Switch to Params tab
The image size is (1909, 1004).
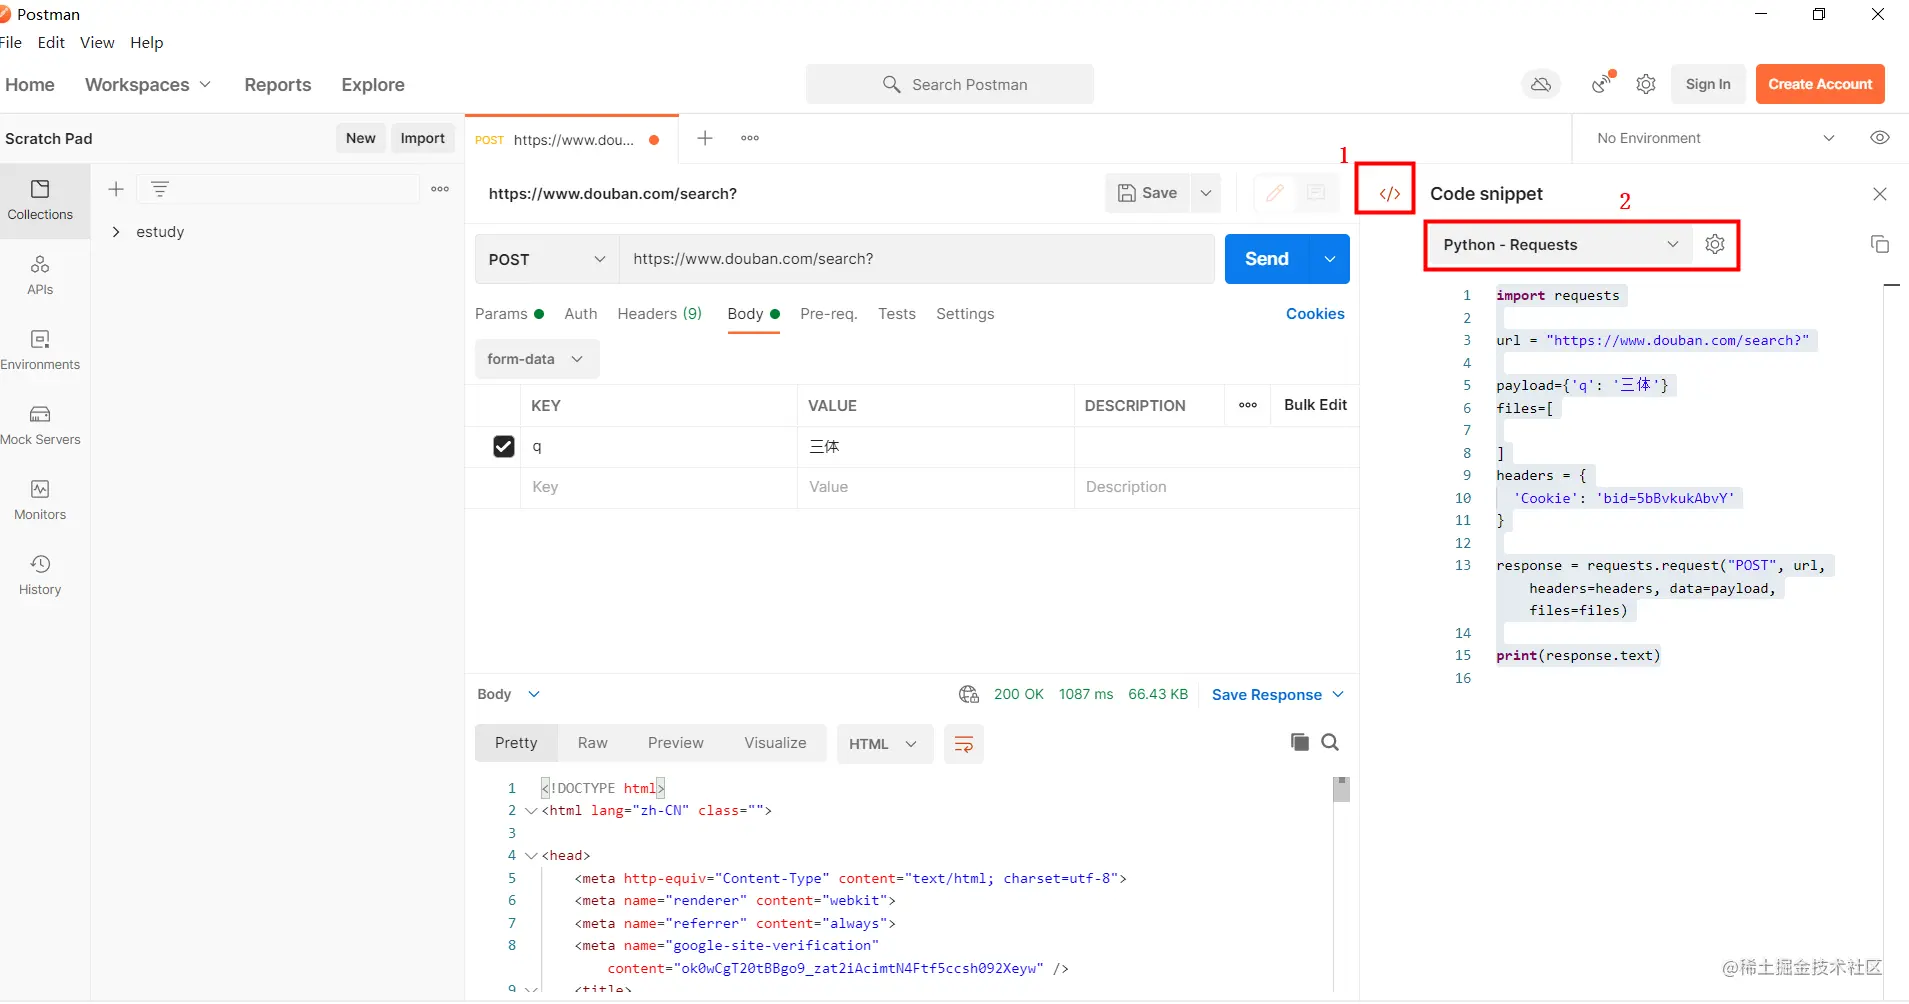(509, 314)
